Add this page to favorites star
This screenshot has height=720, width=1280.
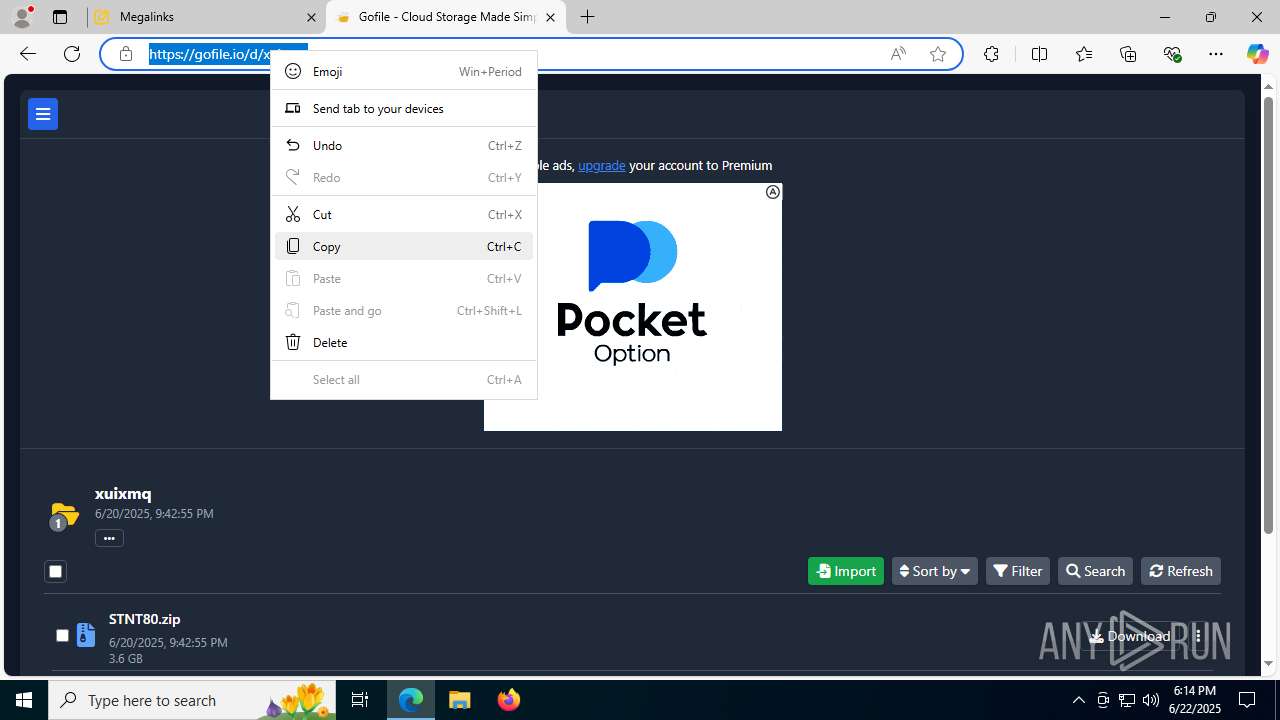[938, 54]
